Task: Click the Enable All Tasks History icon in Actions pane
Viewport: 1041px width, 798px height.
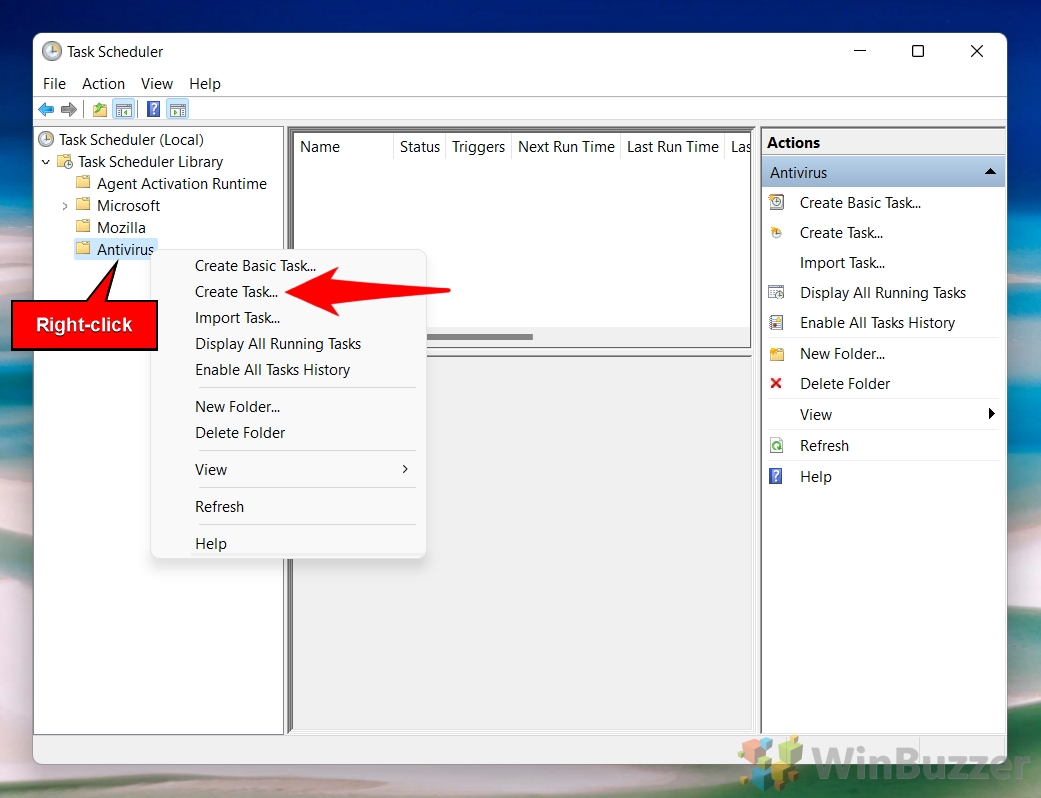Action: click(776, 323)
